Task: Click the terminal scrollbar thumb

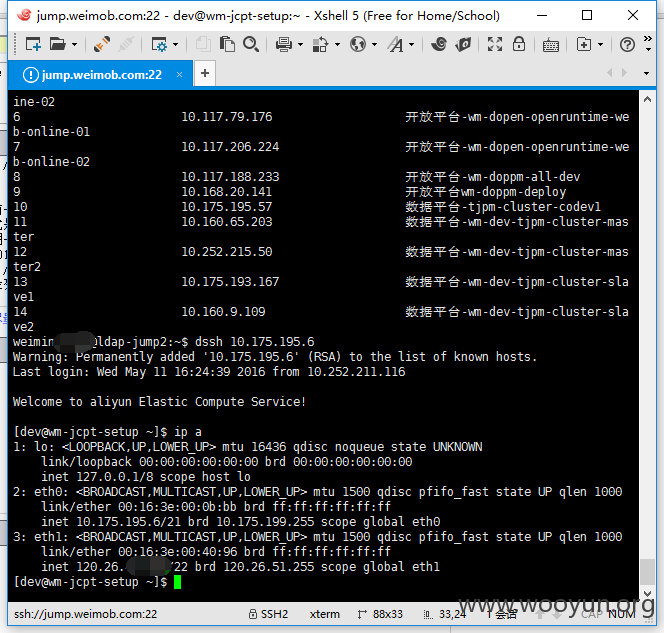Action: point(647,572)
